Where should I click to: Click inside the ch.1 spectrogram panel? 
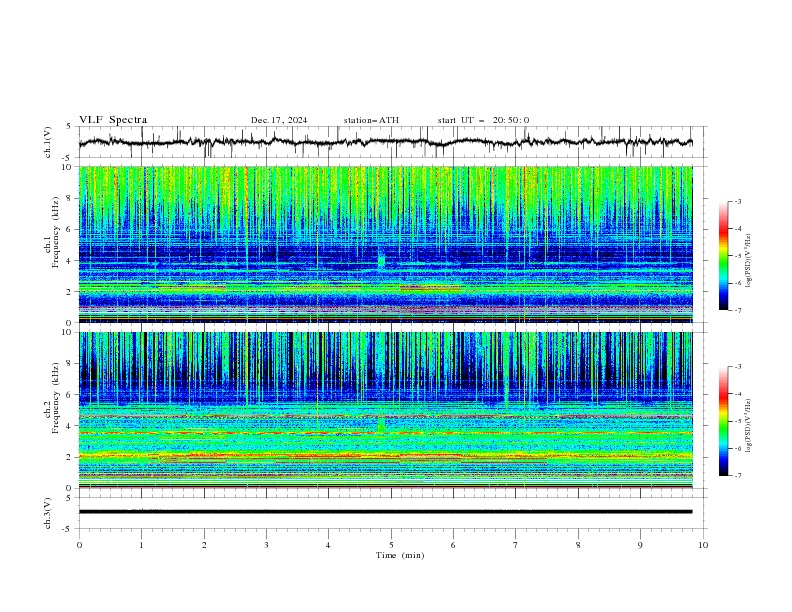click(x=385, y=244)
